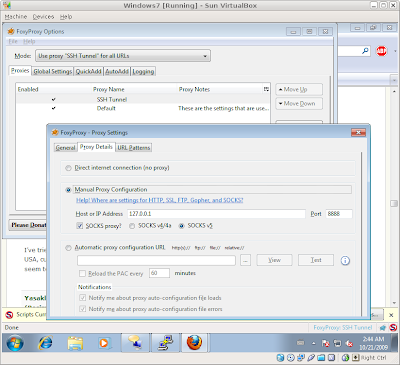This screenshot has width=400, height=365.
Task: Switch to Firefox in the taskbar
Action: [194, 343]
